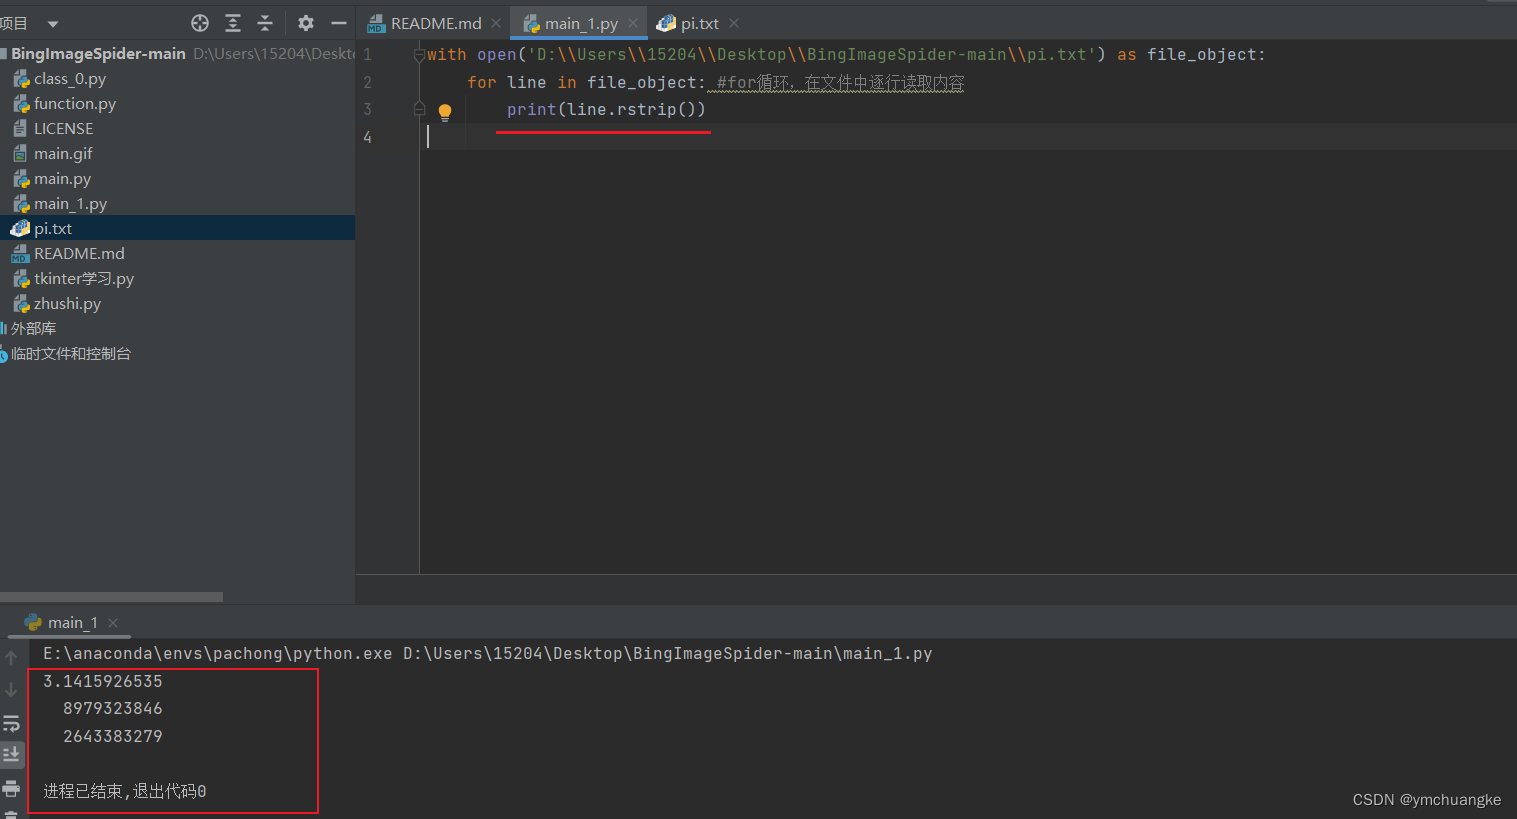Click the down arrow in run toolbar
Image resolution: width=1517 pixels, height=819 pixels.
pos(11,690)
